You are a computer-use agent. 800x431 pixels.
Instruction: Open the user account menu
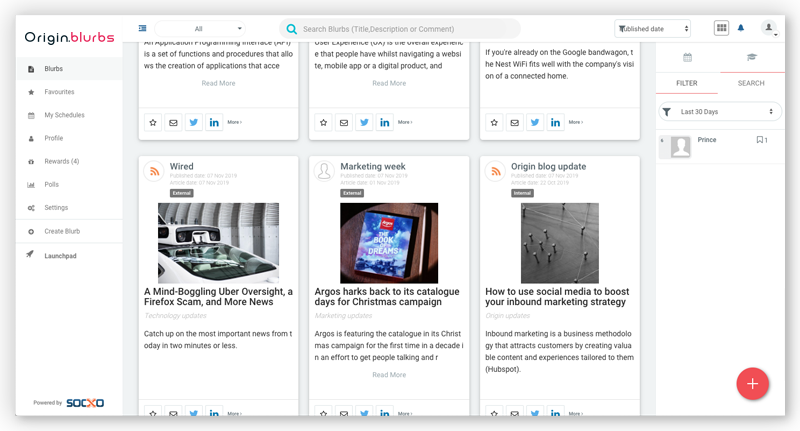[769, 28]
